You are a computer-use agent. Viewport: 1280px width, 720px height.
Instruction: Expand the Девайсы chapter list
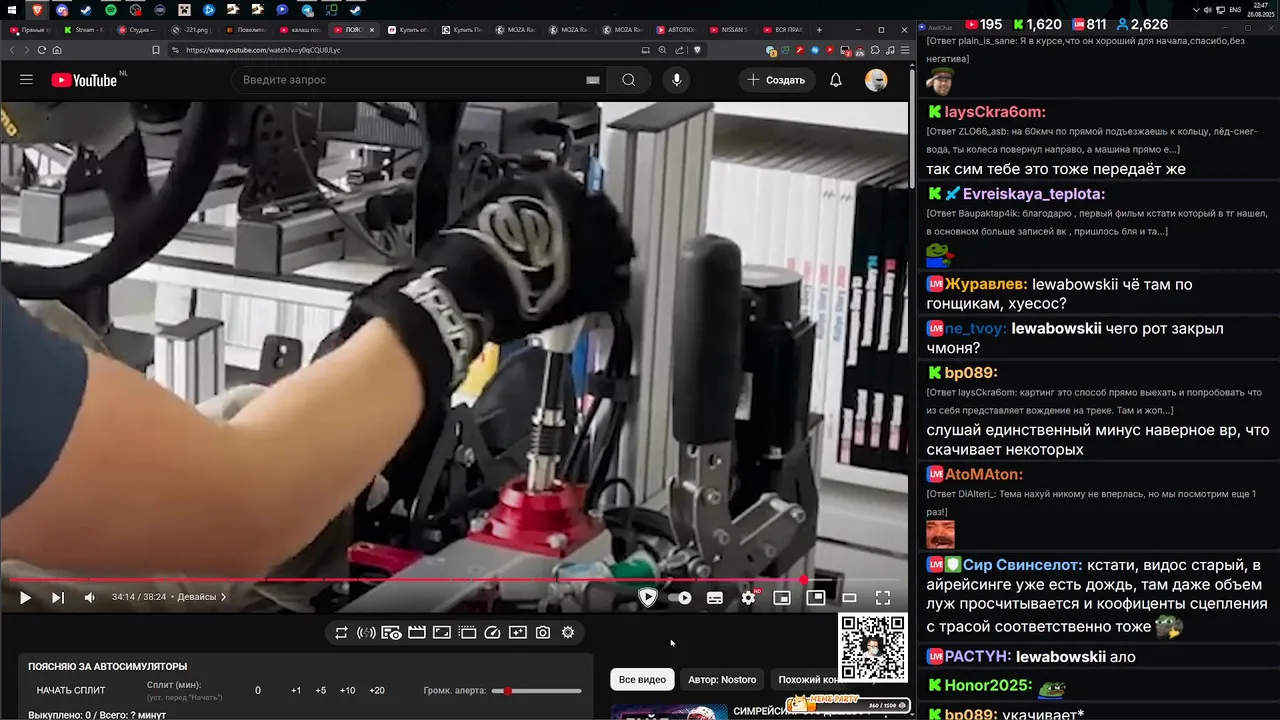point(202,597)
